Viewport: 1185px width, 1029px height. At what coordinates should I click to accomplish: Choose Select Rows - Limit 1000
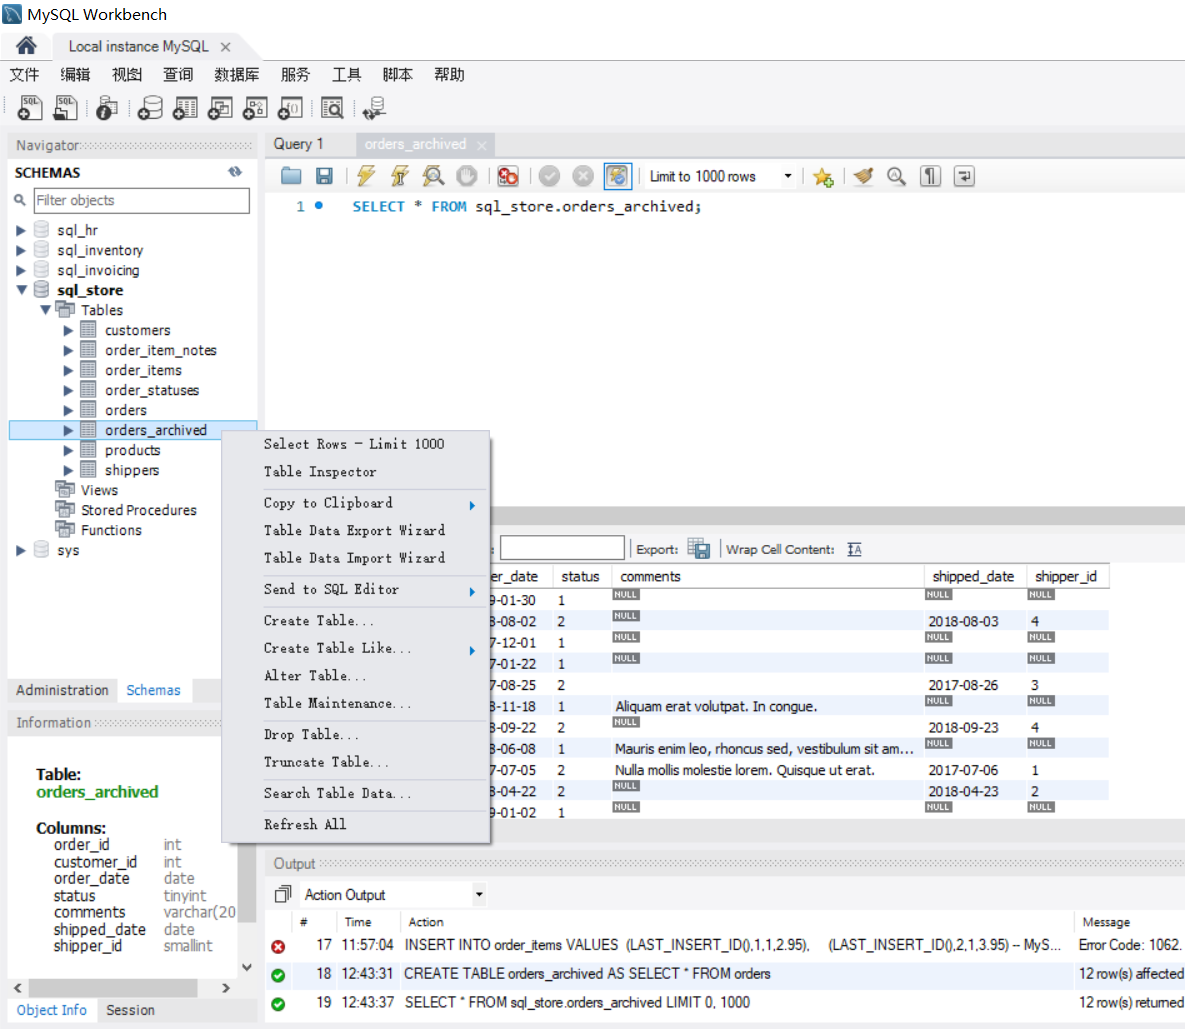pyautogui.click(x=354, y=444)
